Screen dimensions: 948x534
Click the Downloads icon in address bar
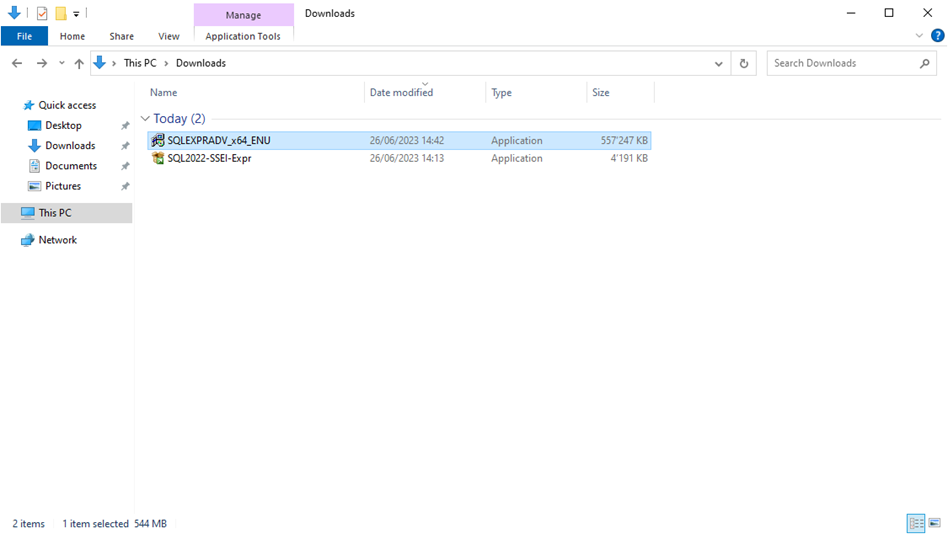click(x=100, y=62)
